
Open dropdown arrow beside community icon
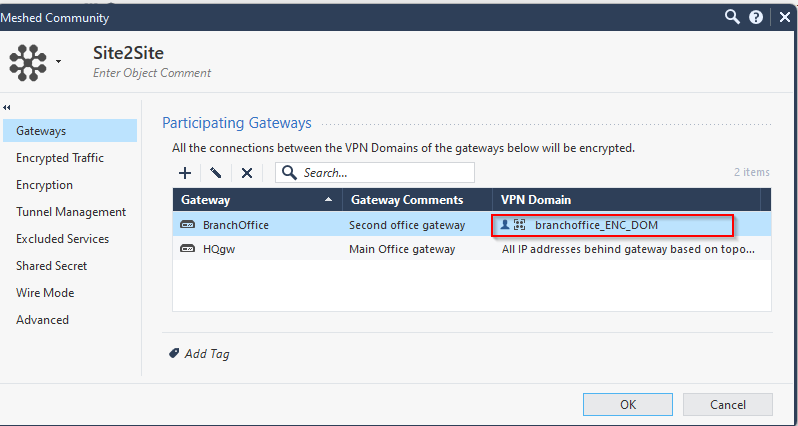[59, 62]
